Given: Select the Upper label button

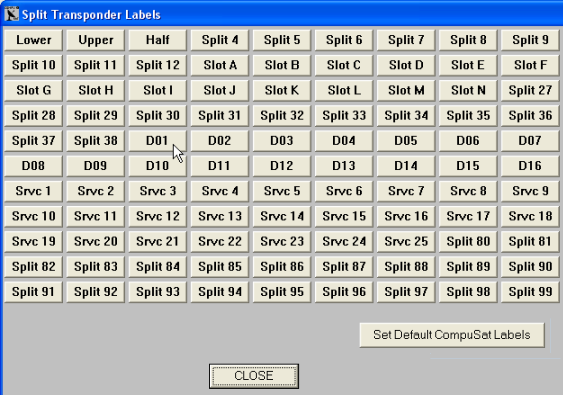Looking at the screenshot, I should coord(96,40).
